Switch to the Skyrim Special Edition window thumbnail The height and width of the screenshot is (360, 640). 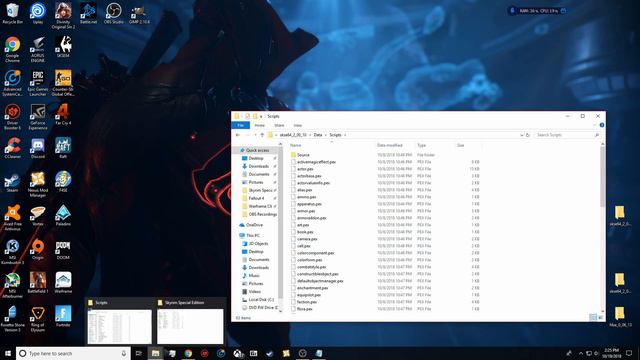pos(190,322)
